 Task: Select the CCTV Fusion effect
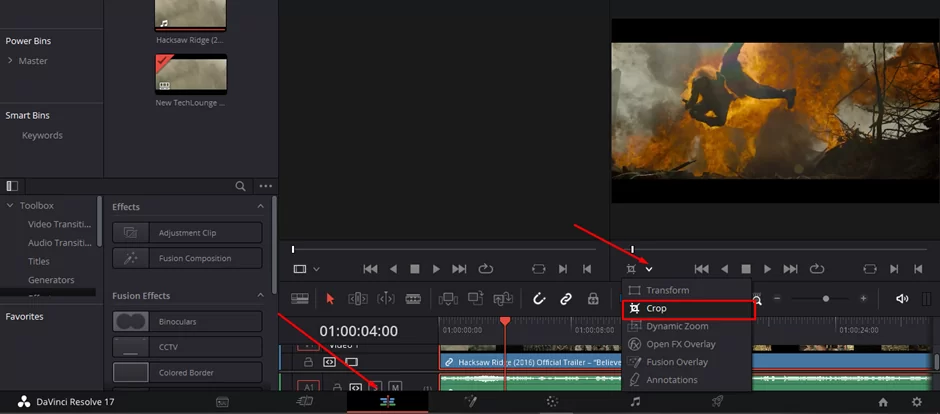(187, 347)
